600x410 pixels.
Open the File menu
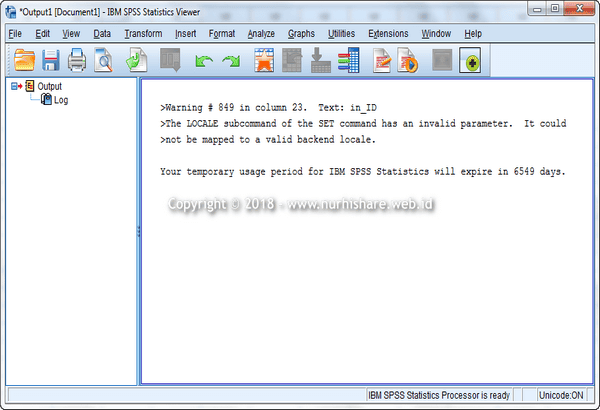15,34
